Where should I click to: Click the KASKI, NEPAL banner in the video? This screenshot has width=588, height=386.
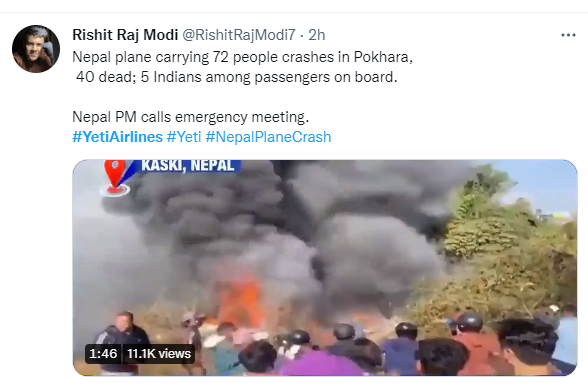[x=188, y=165]
